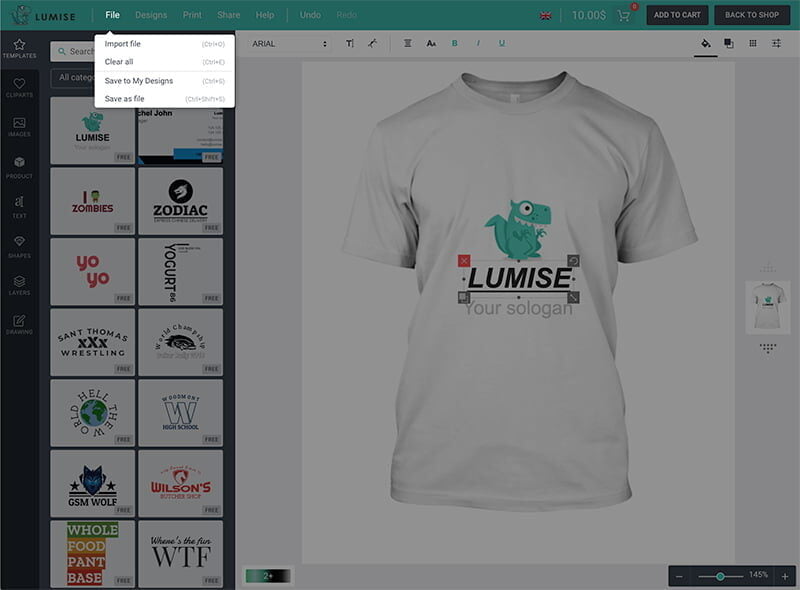This screenshot has height=590, width=800.
Task: Open the Layers panel in the sidebar
Action: pyautogui.click(x=19, y=285)
